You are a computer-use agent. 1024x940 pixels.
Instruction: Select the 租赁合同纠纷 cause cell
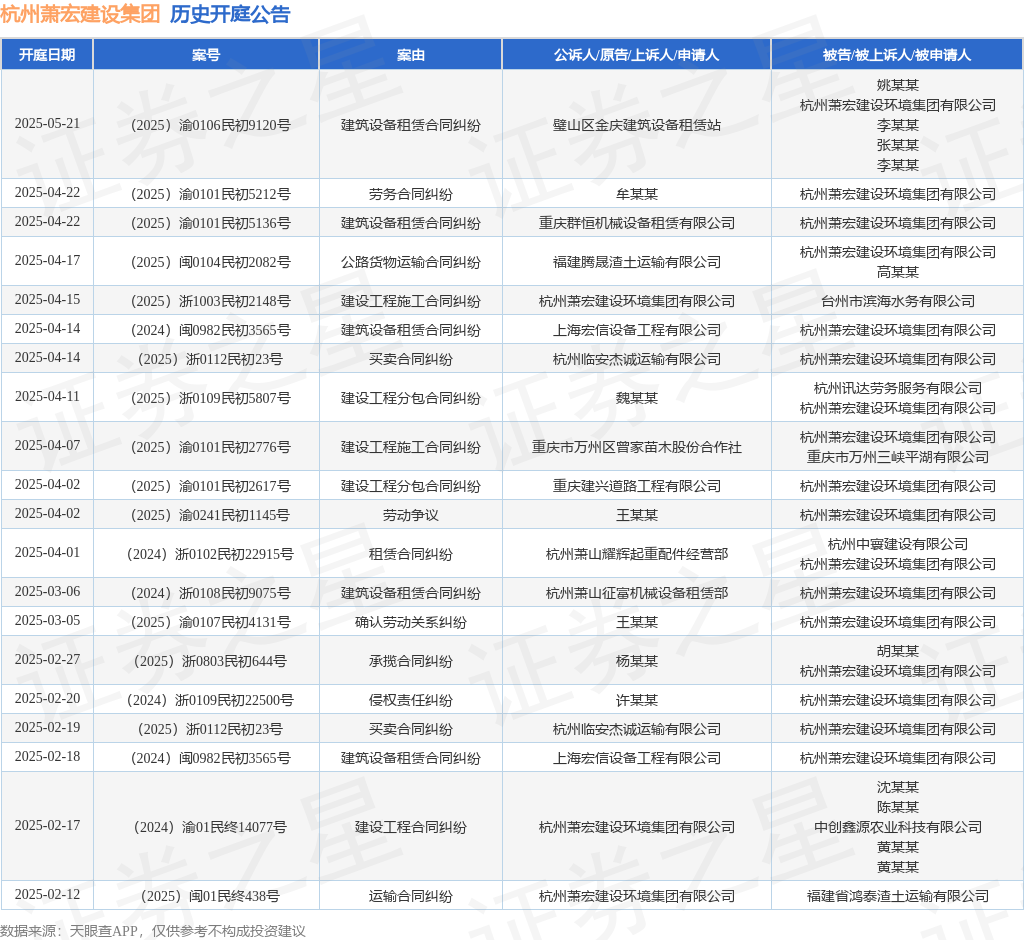[x=410, y=554]
